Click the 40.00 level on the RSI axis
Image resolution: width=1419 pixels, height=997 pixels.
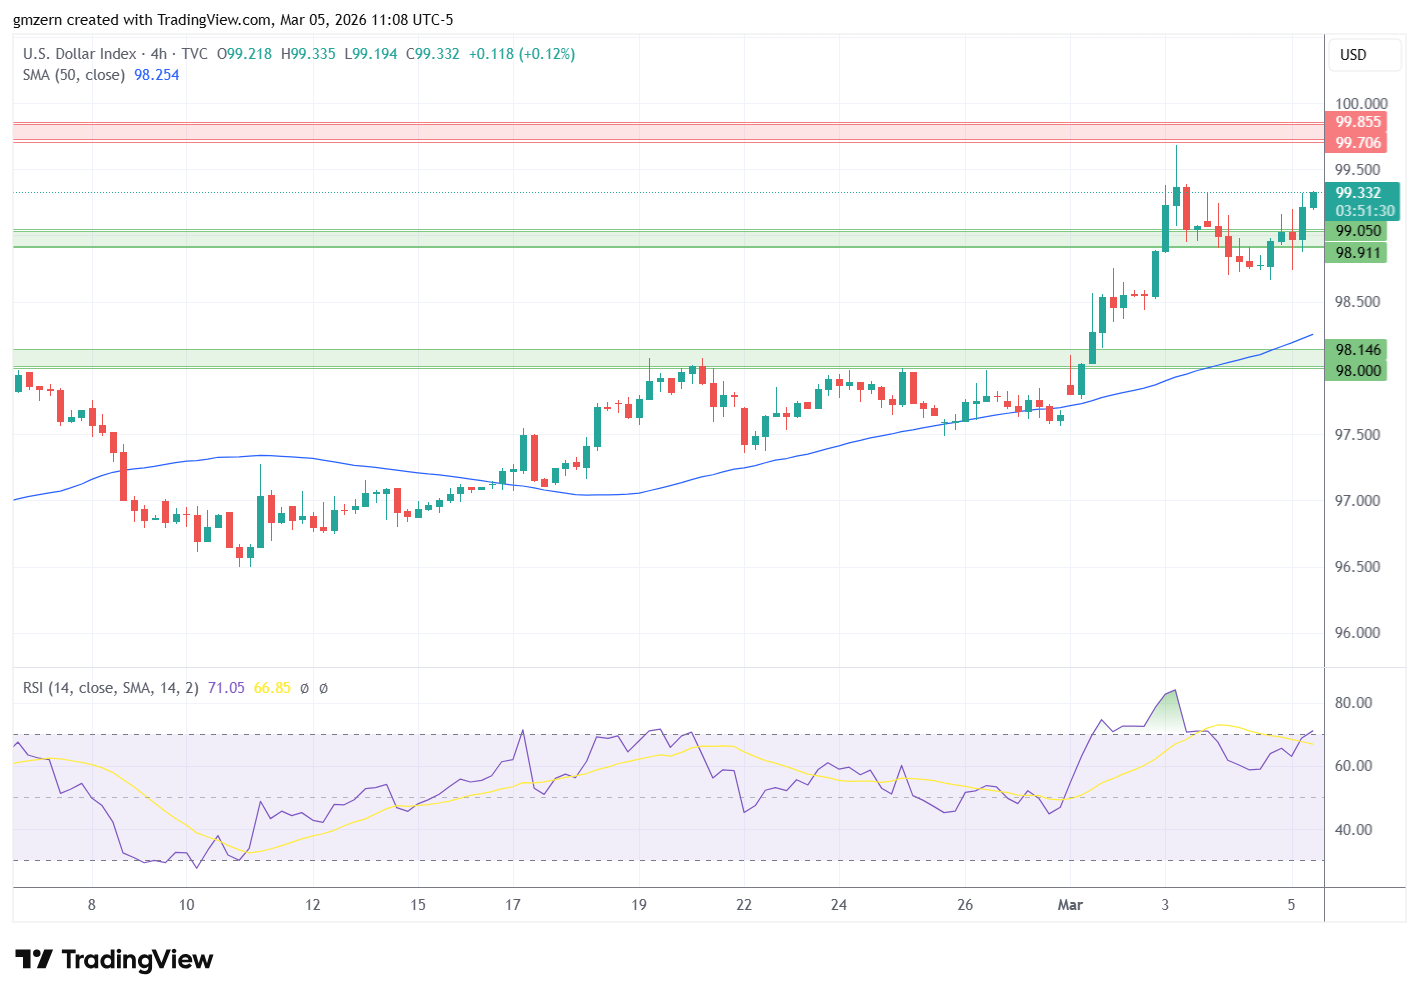pos(1353,830)
